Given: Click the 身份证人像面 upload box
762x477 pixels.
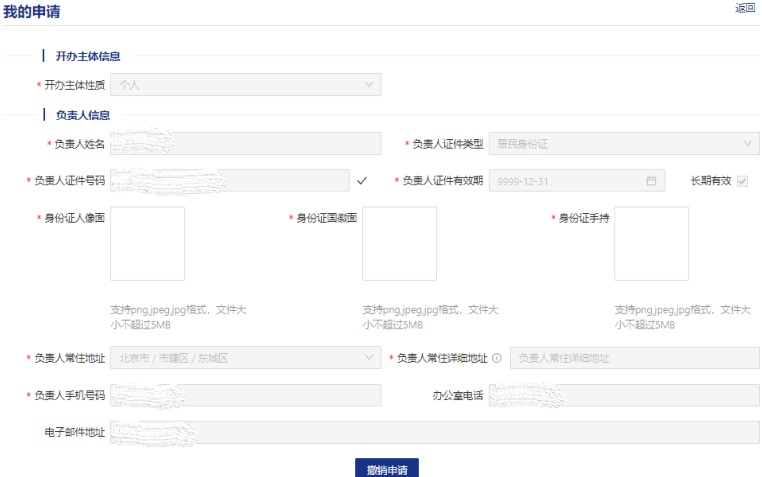Looking at the screenshot, I should pyautogui.click(x=147, y=244).
